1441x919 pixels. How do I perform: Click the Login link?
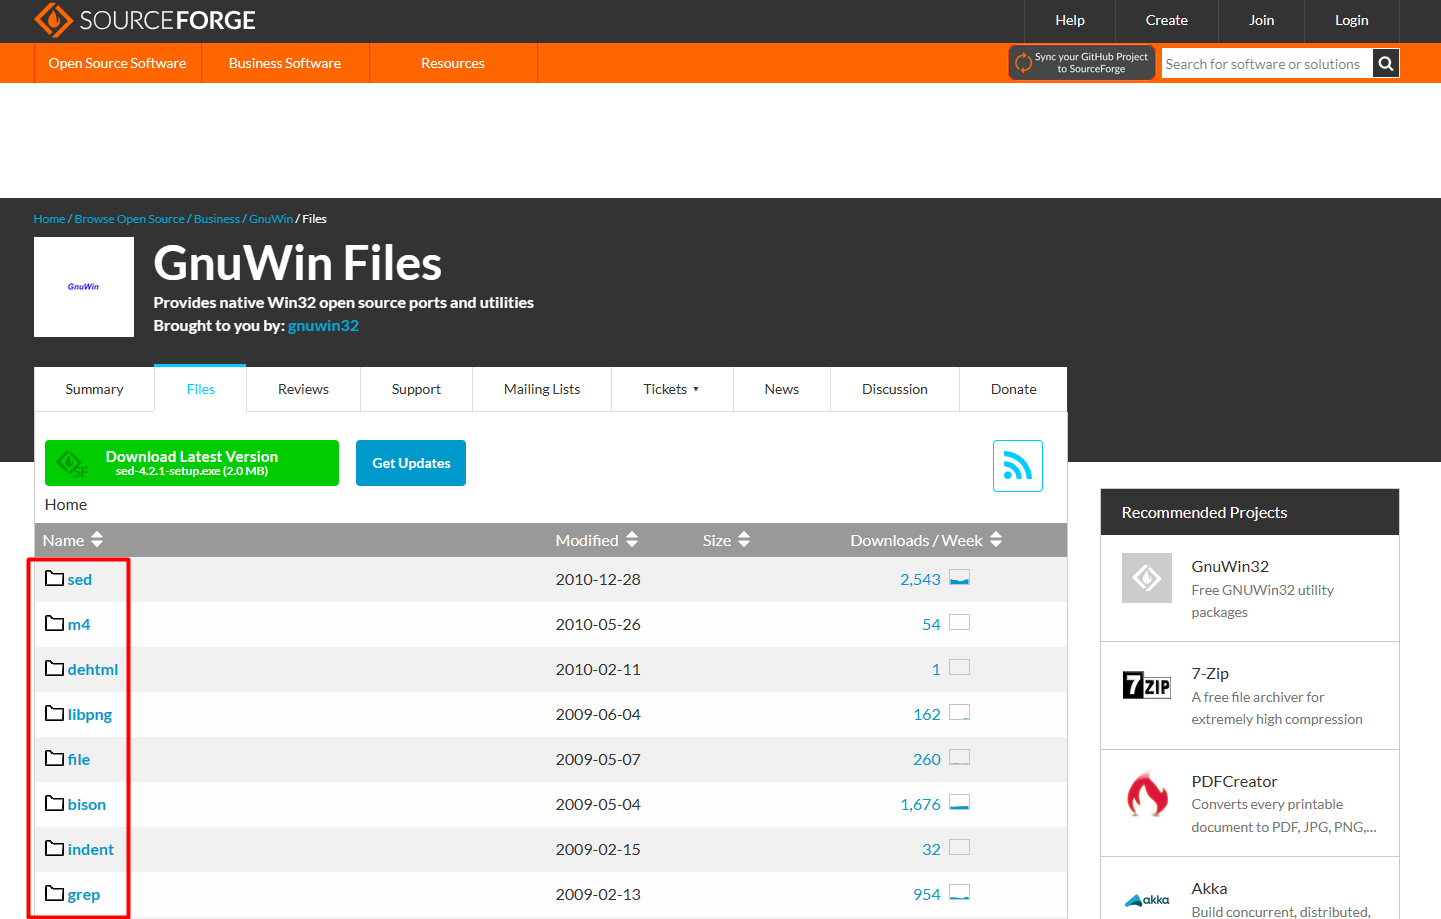[x=1351, y=20]
